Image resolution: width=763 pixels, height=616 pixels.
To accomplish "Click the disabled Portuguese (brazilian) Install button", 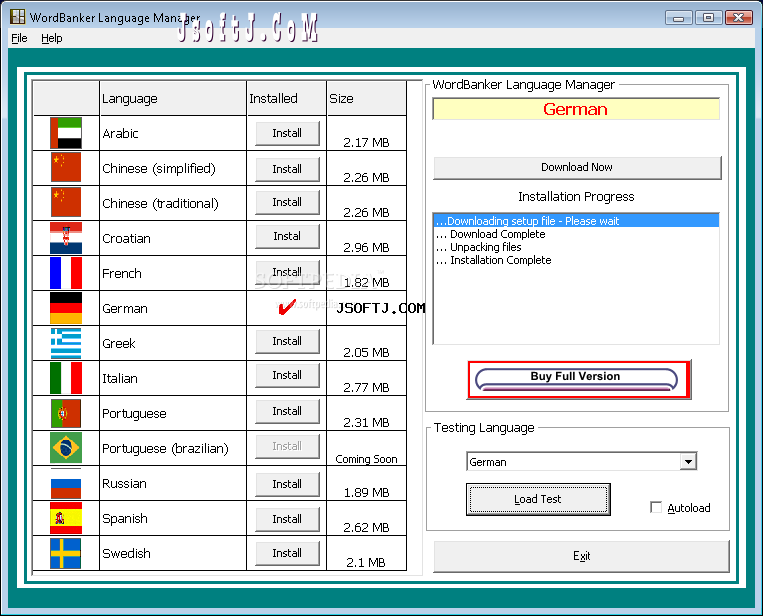I will click(287, 446).
